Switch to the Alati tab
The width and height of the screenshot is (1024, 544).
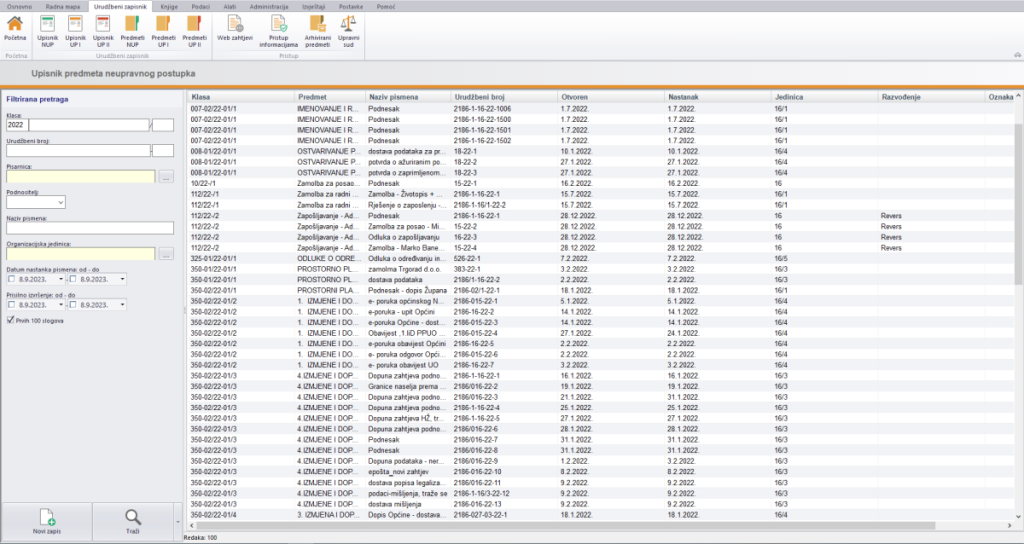click(x=230, y=6)
